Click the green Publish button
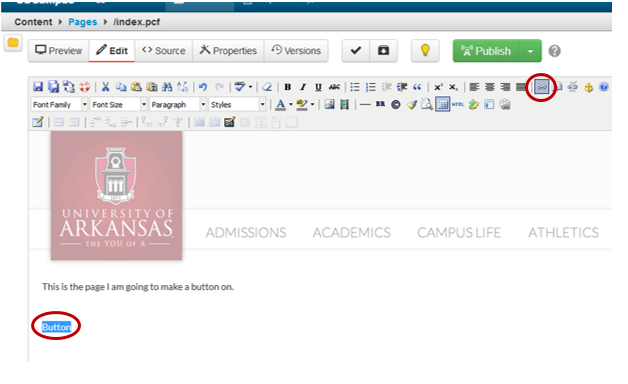The width and height of the screenshot is (628, 384). 486,51
